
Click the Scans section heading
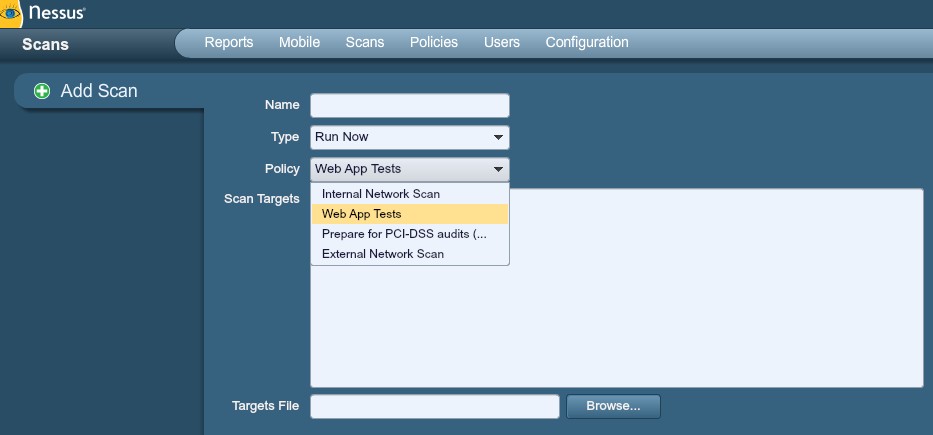pyautogui.click(x=45, y=45)
